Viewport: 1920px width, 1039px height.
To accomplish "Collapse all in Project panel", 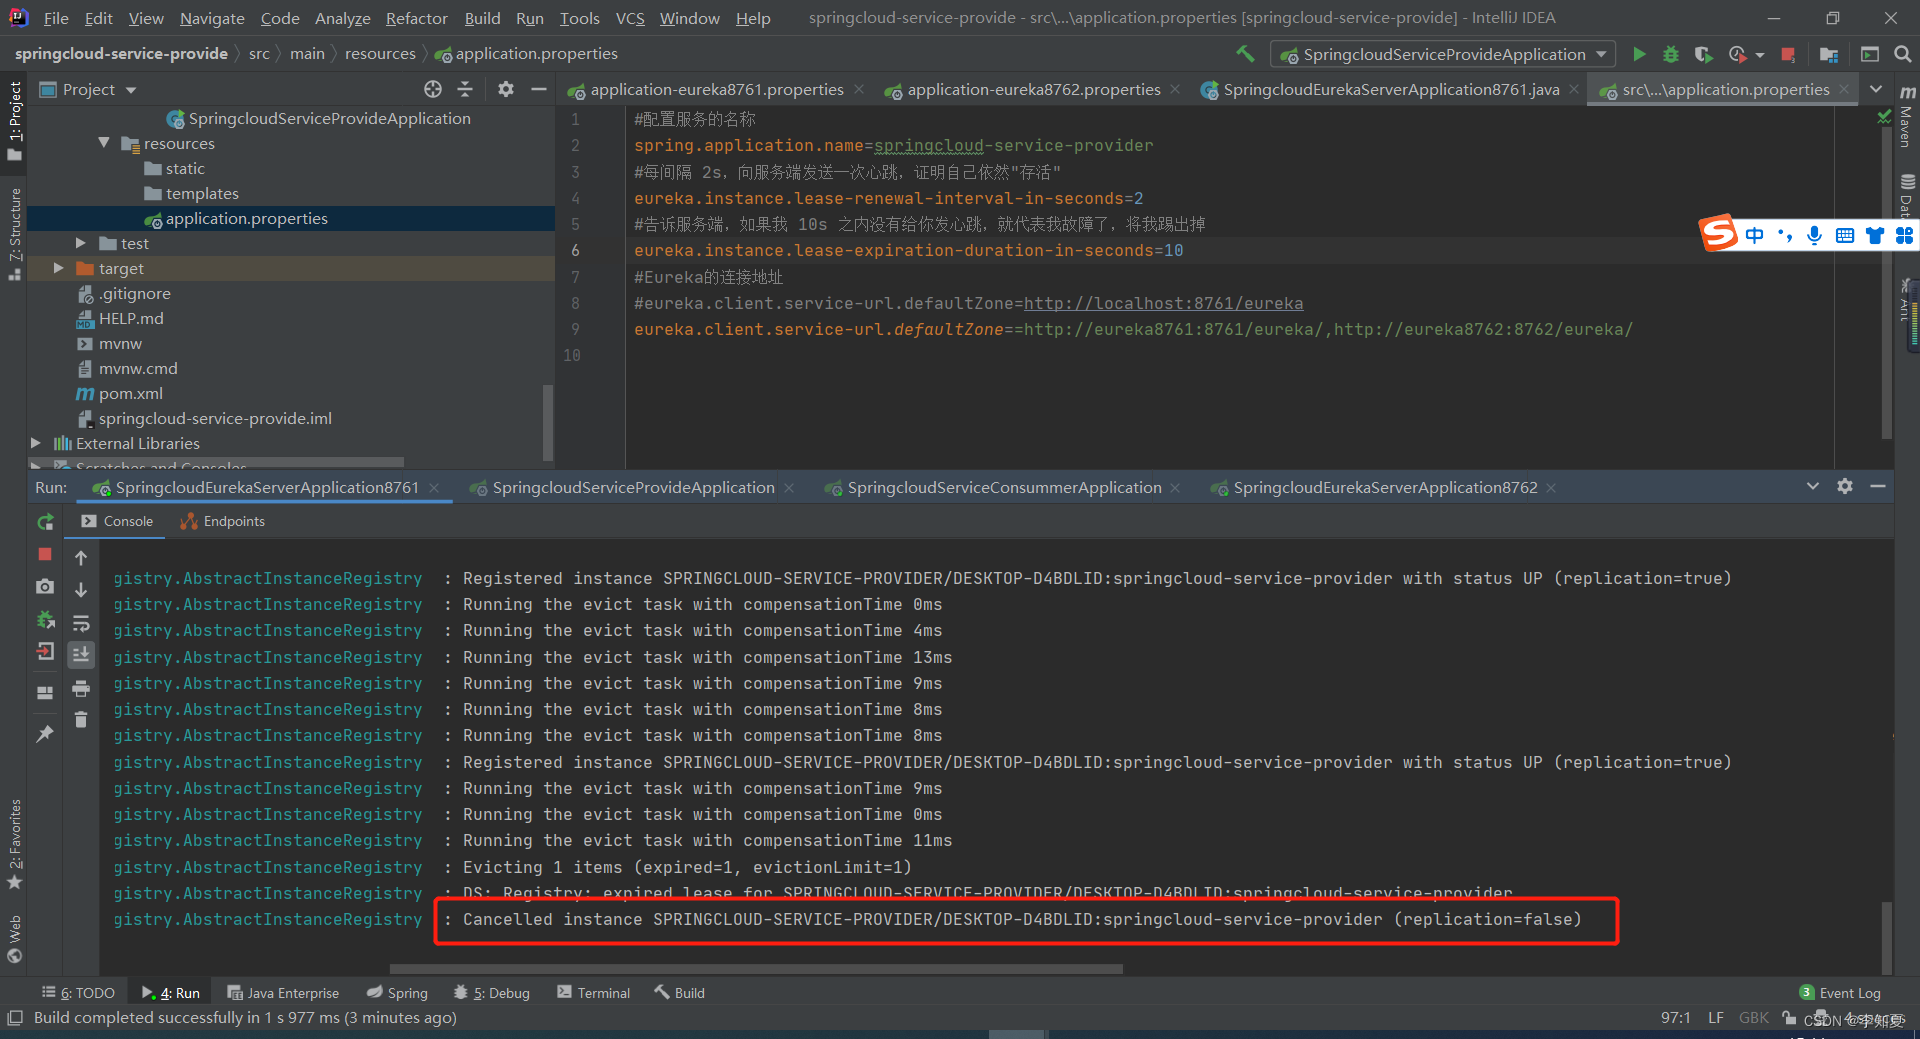I will (465, 89).
